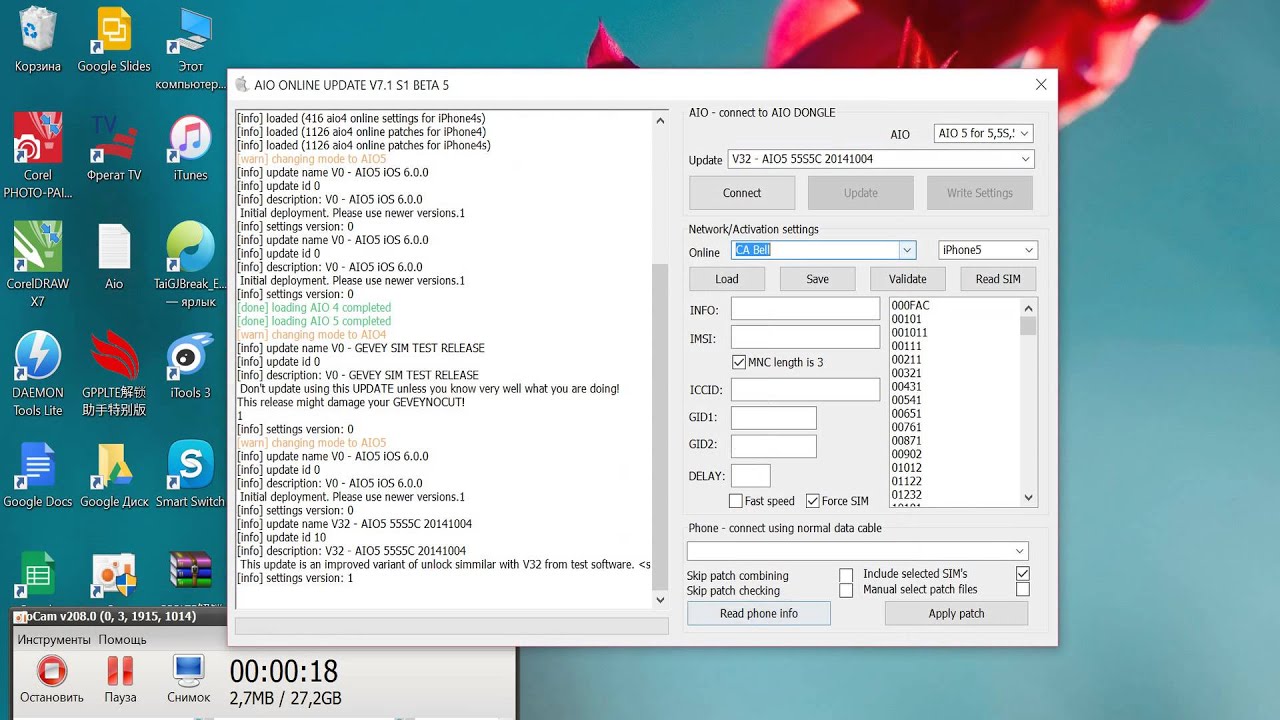Pause the recording with Пауза
Screen dimensions: 1280x720
pos(120,679)
